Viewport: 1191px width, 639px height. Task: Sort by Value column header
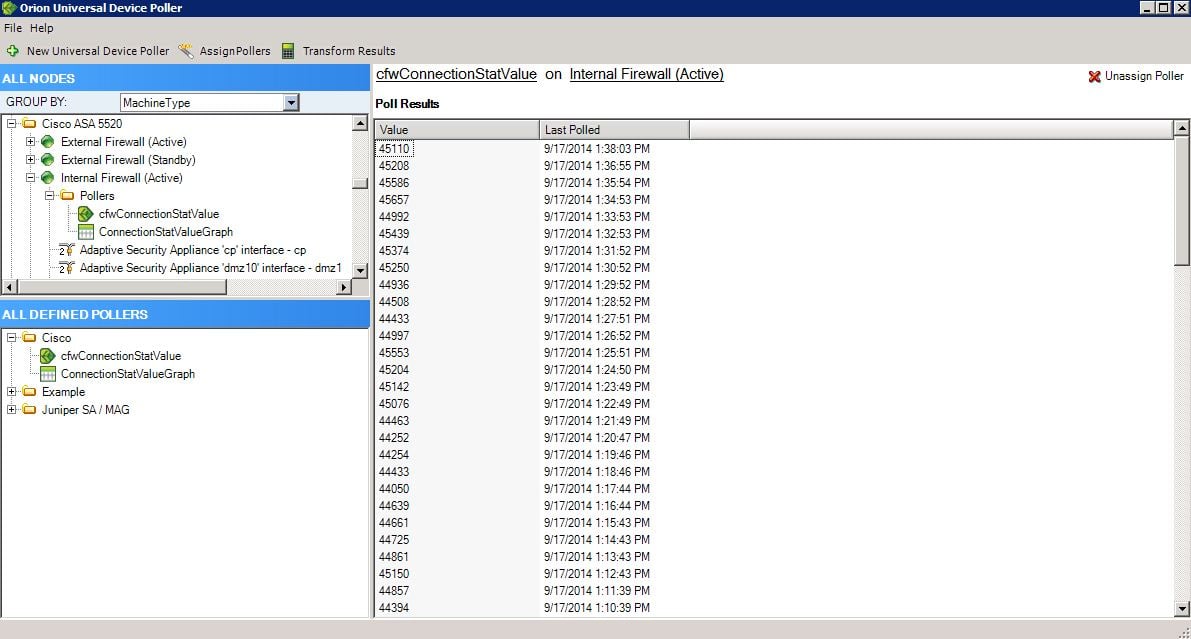(x=456, y=130)
